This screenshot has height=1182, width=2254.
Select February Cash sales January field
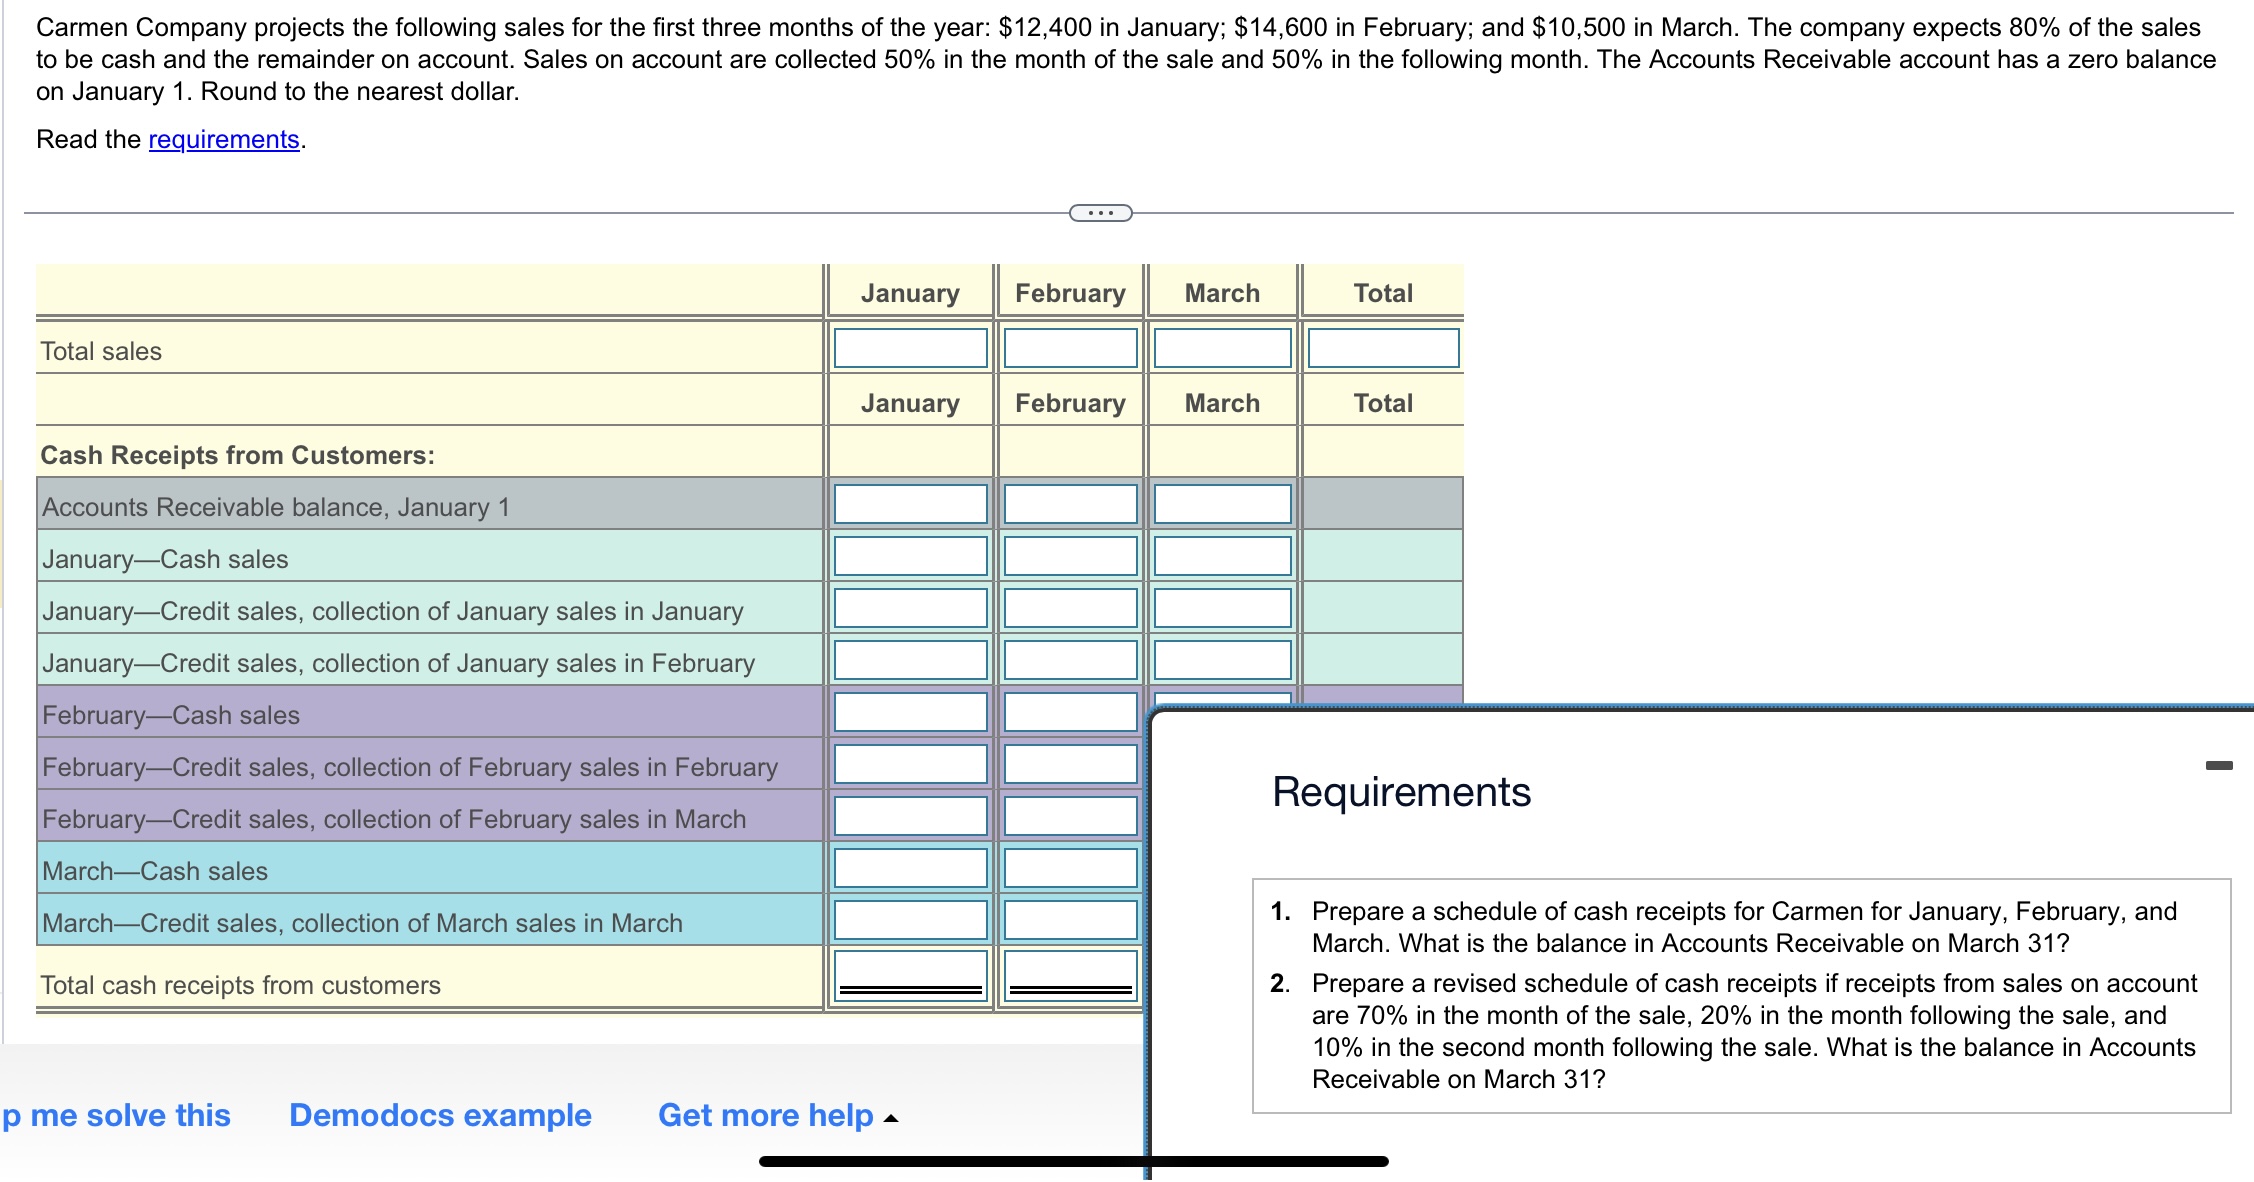[910, 712]
